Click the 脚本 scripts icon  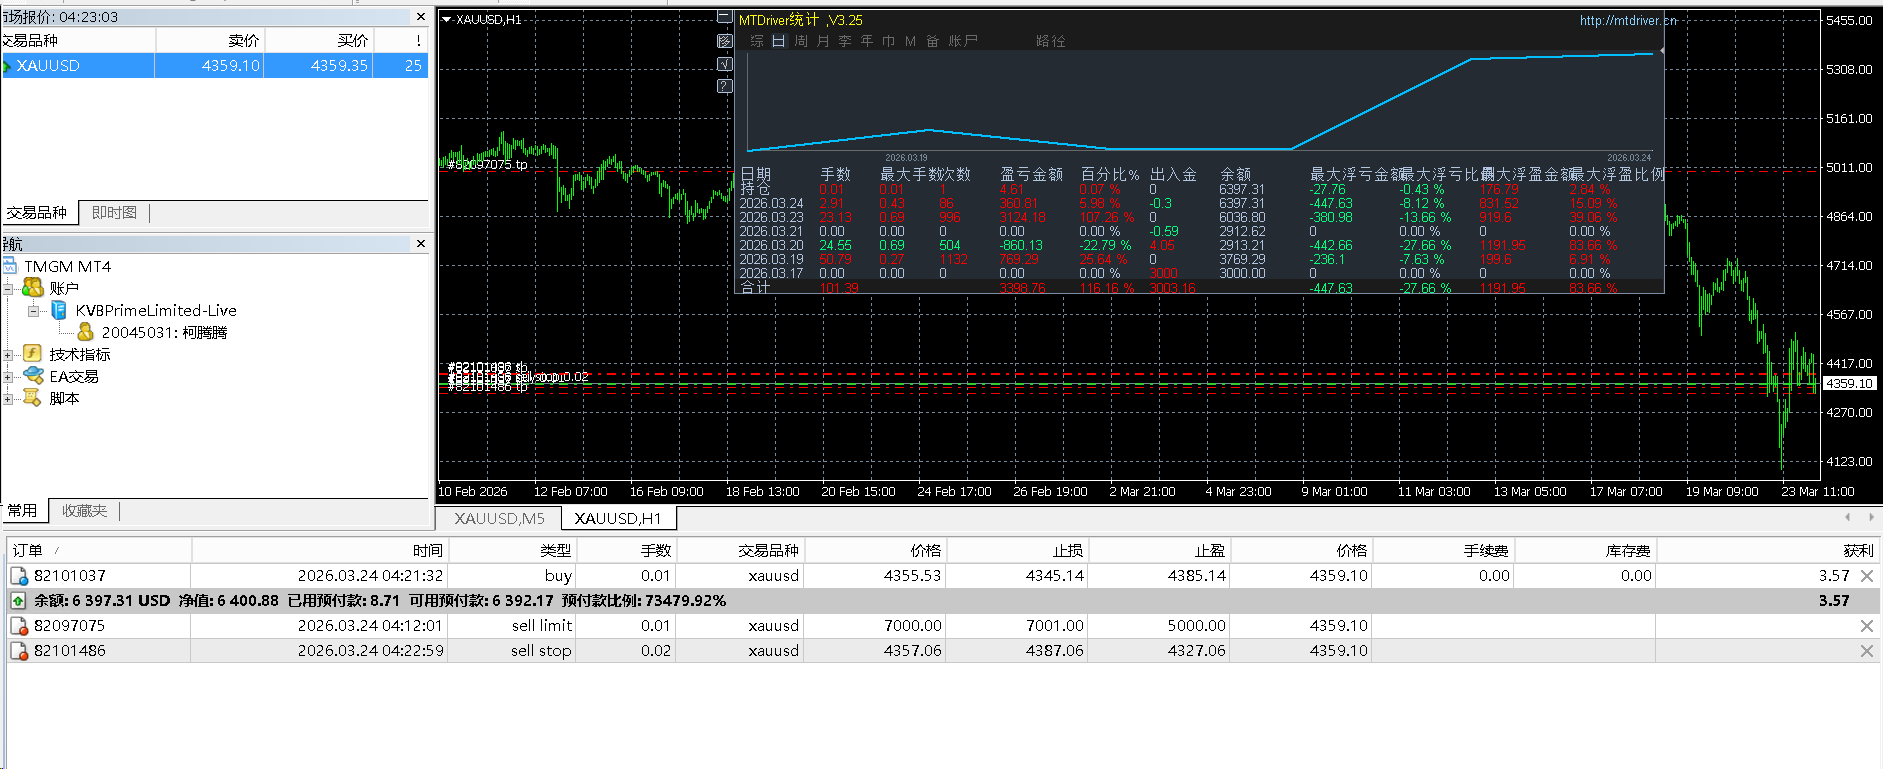click(x=33, y=398)
